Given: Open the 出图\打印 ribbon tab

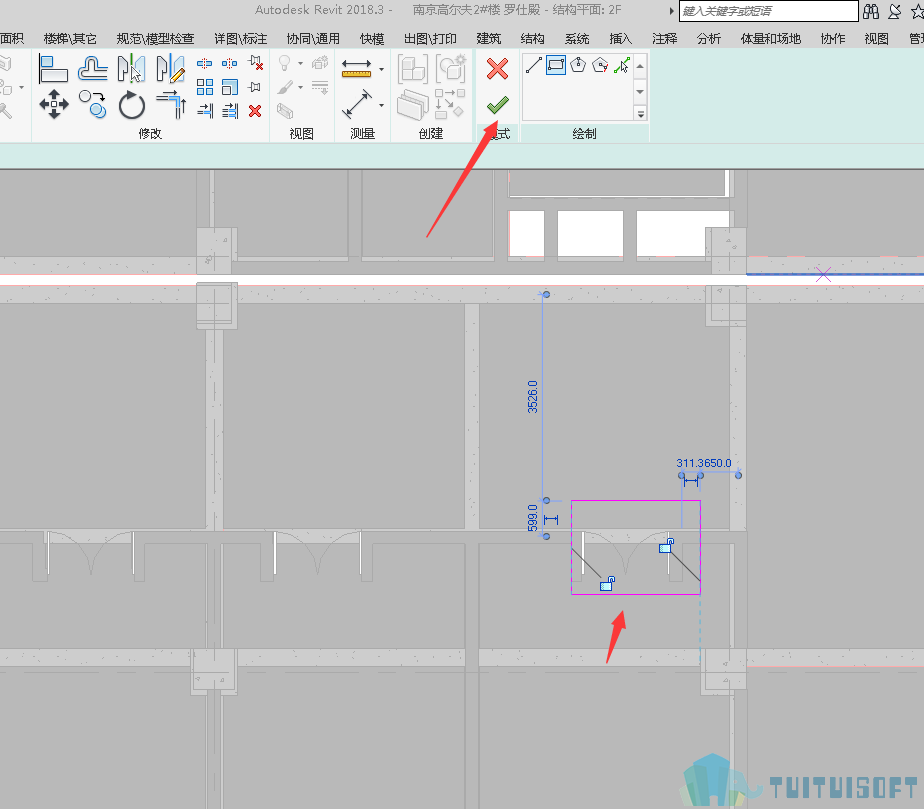Looking at the screenshot, I should (430, 39).
